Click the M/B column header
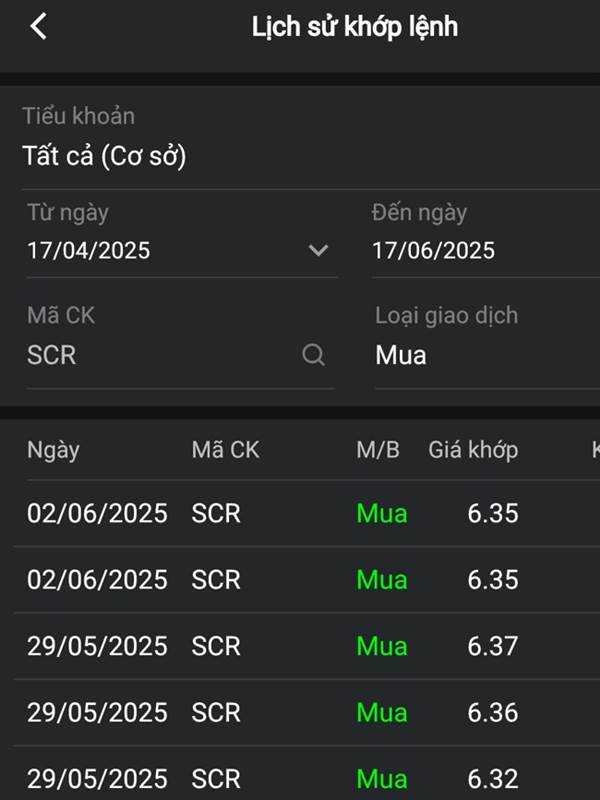This screenshot has width=600, height=800. coord(378,449)
